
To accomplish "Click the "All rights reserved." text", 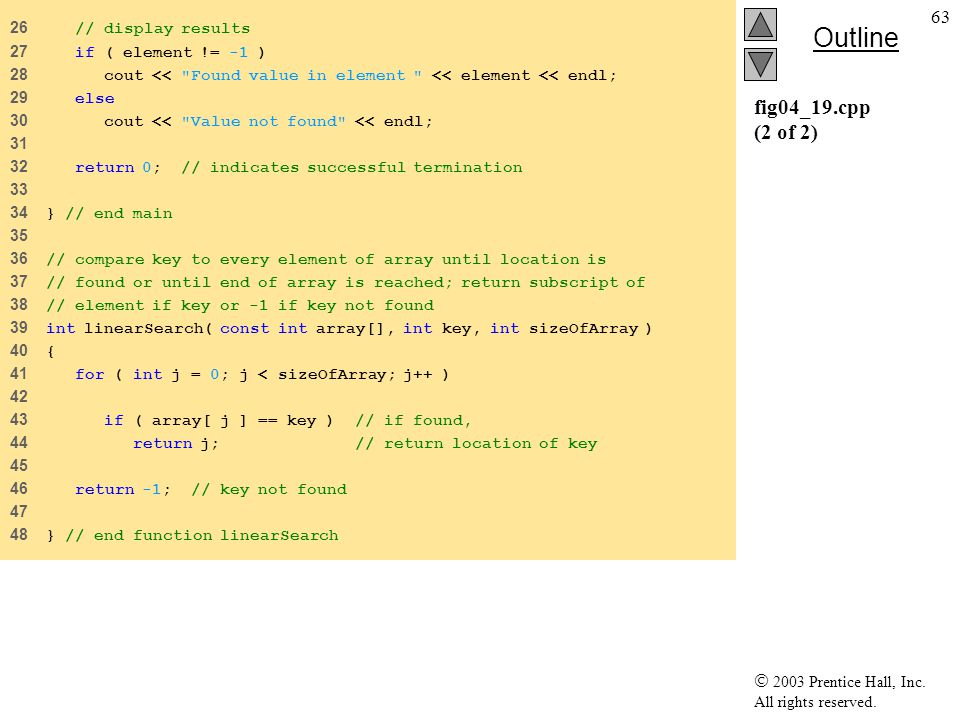I will [x=815, y=702].
